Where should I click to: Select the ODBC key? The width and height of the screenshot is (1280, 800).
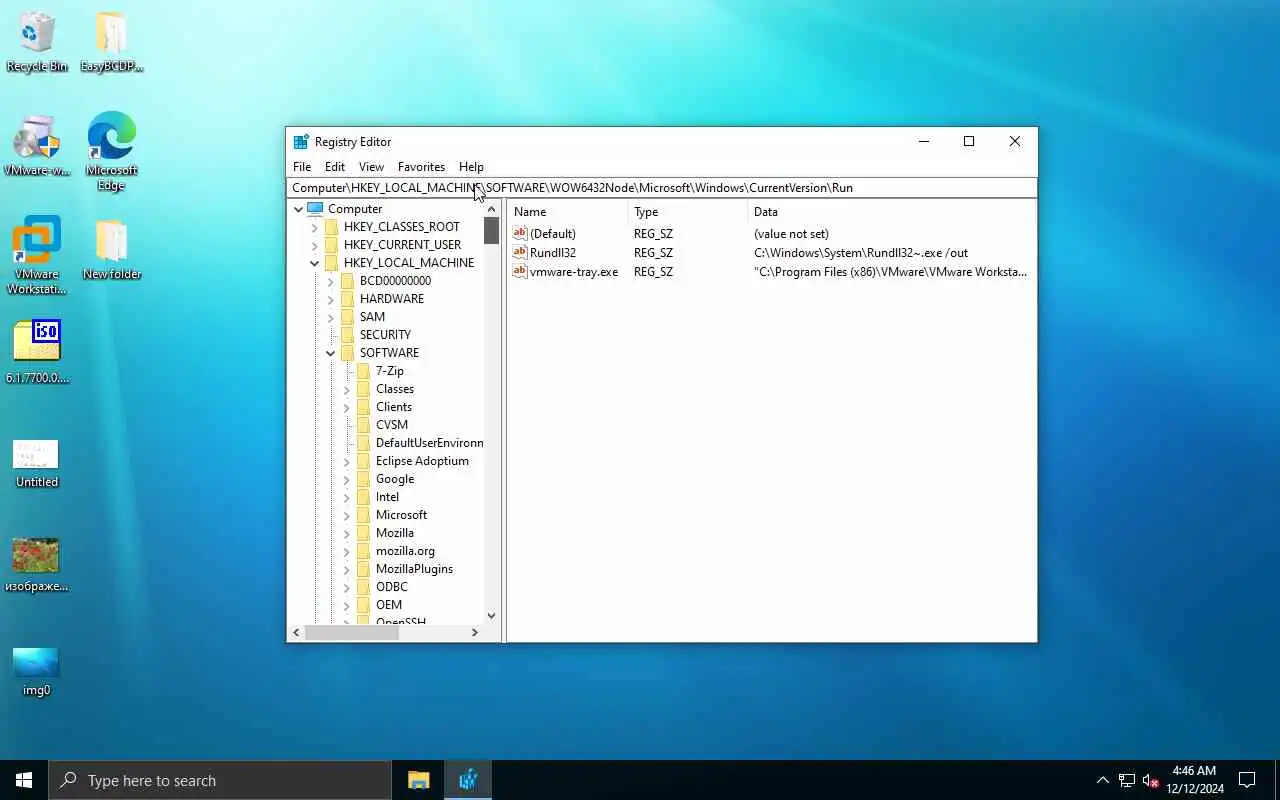(x=391, y=587)
